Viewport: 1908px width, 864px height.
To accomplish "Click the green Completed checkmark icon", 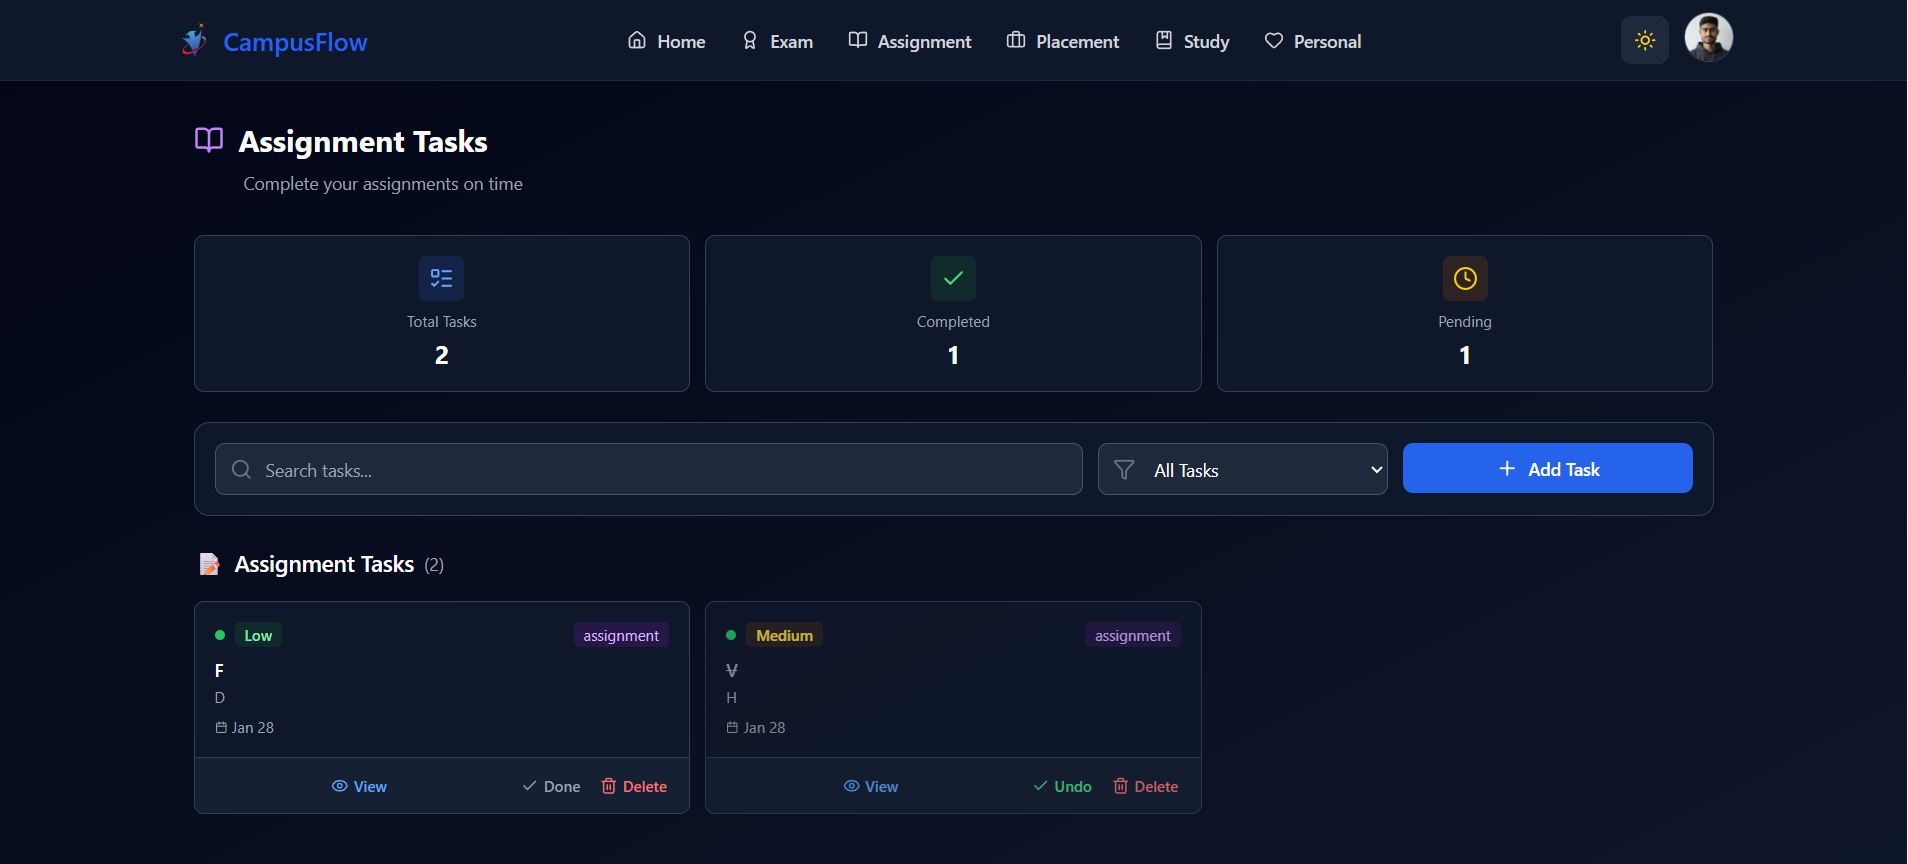I will (x=953, y=278).
